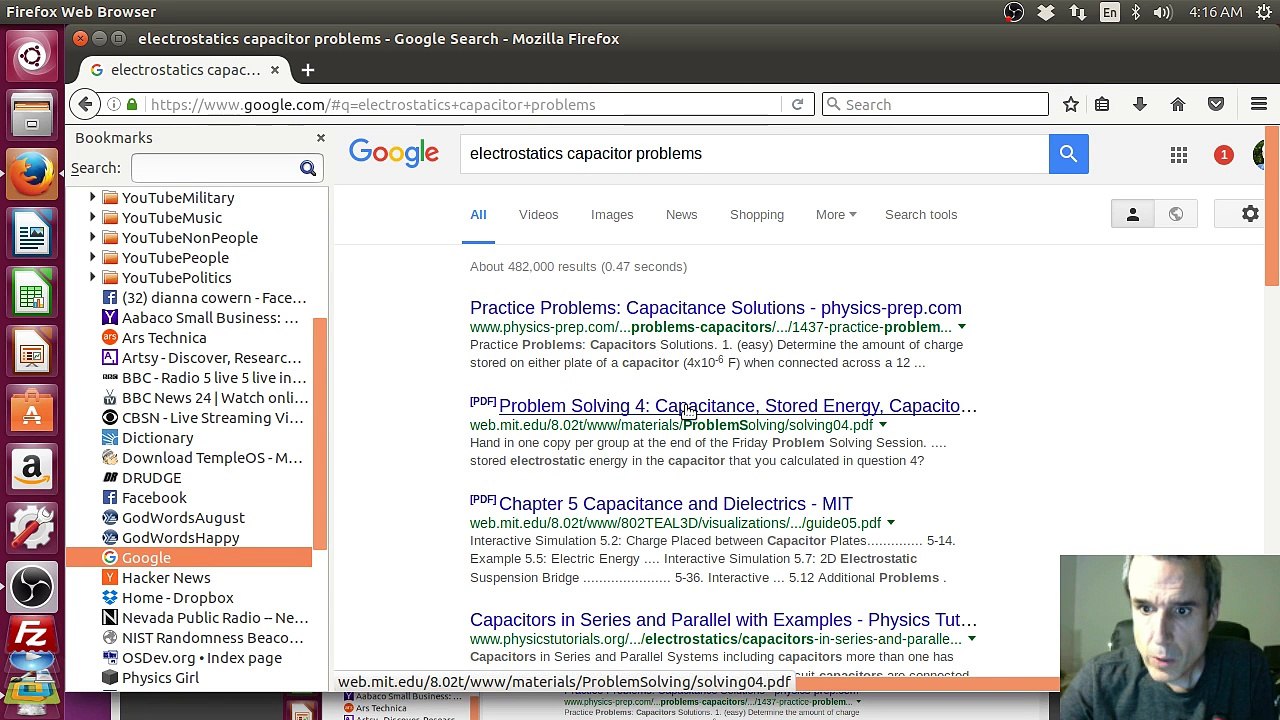The image size is (1280, 720).
Task: Open the Practice Problems: Capacitance Solutions result
Action: pos(716,308)
